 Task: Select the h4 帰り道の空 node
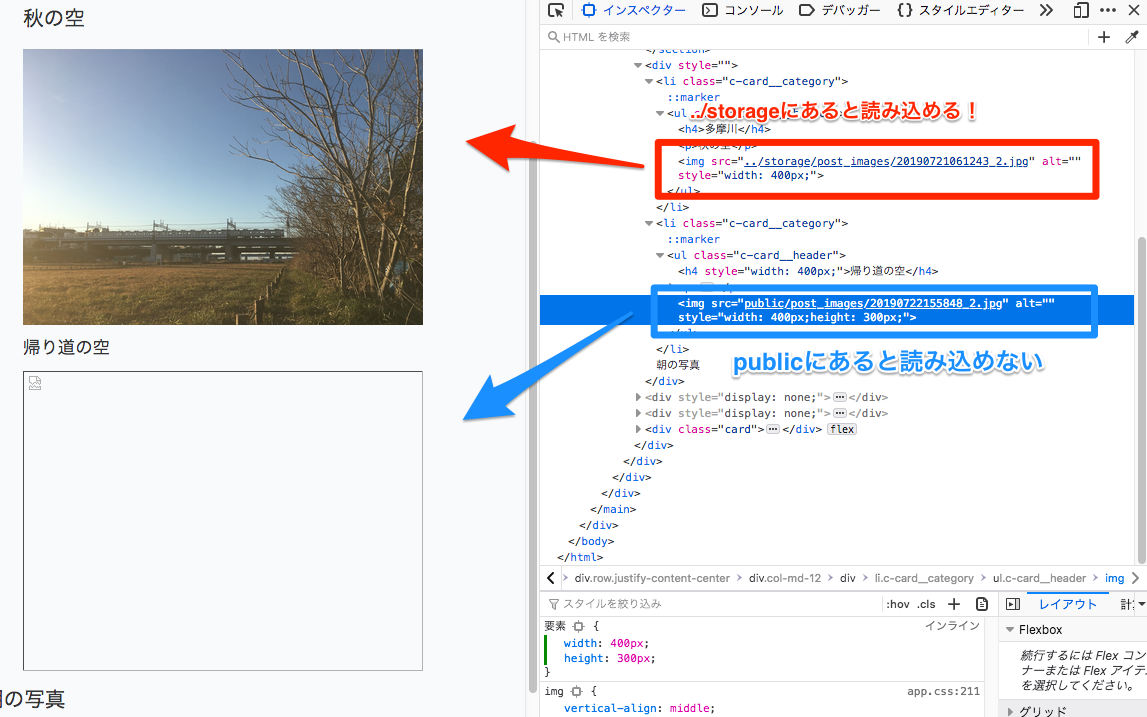click(808, 271)
